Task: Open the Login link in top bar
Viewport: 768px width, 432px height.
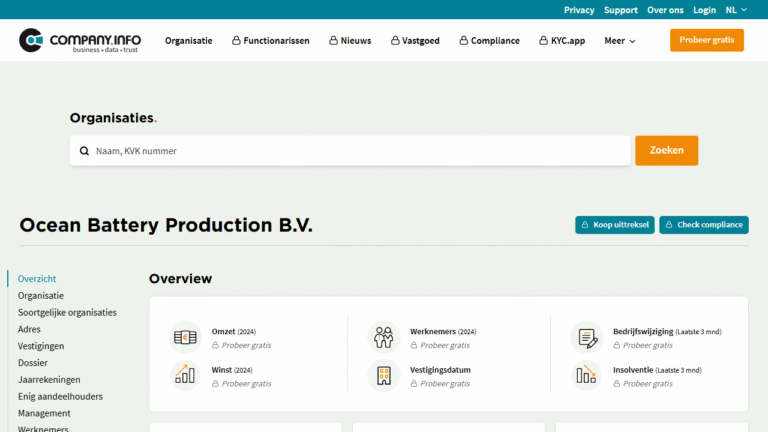Action: (x=704, y=10)
